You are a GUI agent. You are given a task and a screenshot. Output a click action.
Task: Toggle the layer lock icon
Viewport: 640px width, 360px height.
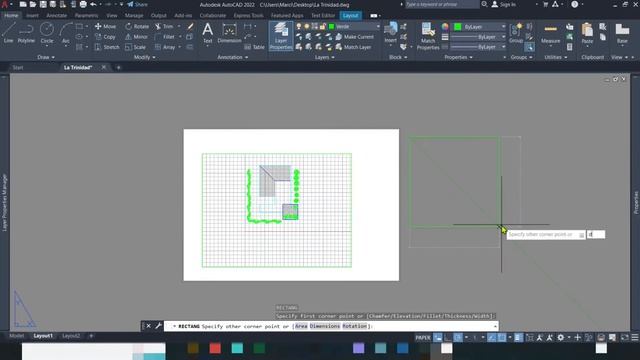322,26
